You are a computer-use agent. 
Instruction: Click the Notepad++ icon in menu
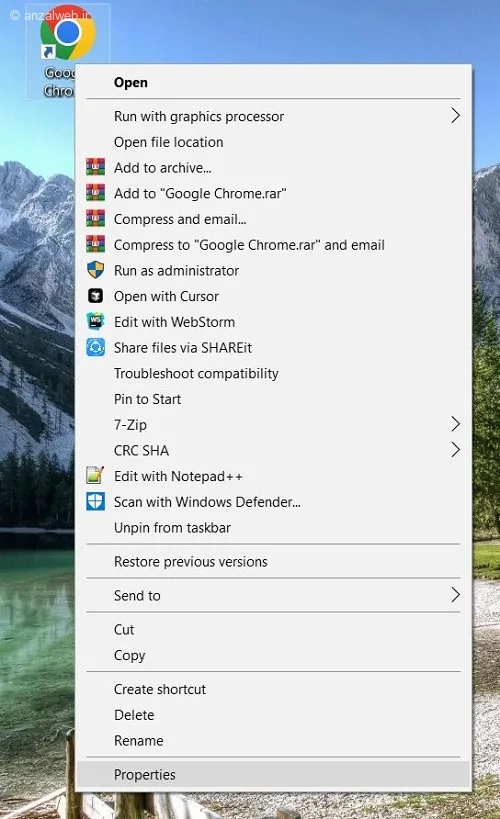pyautogui.click(x=95, y=475)
